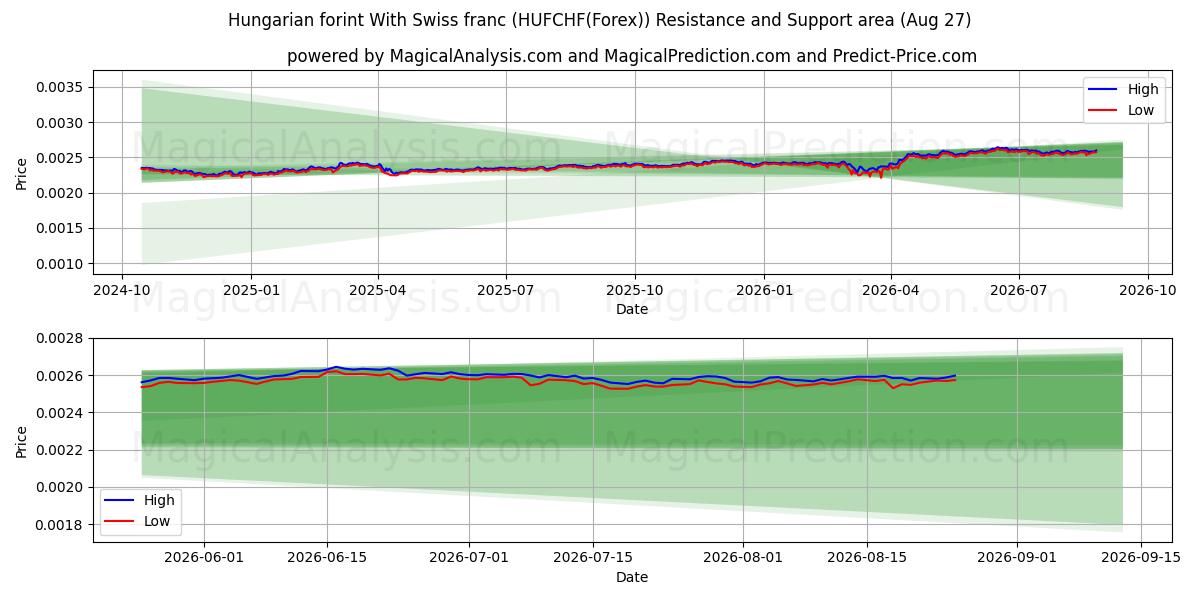The height and width of the screenshot is (600, 1200).
Task: Click the top chart x-axis label 2026-10
Action: [x=1147, y=290]
